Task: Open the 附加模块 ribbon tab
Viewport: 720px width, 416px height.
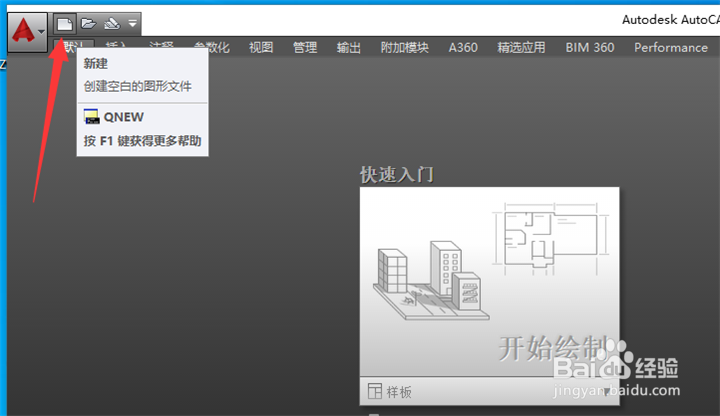Action: (x=405, y=47)
